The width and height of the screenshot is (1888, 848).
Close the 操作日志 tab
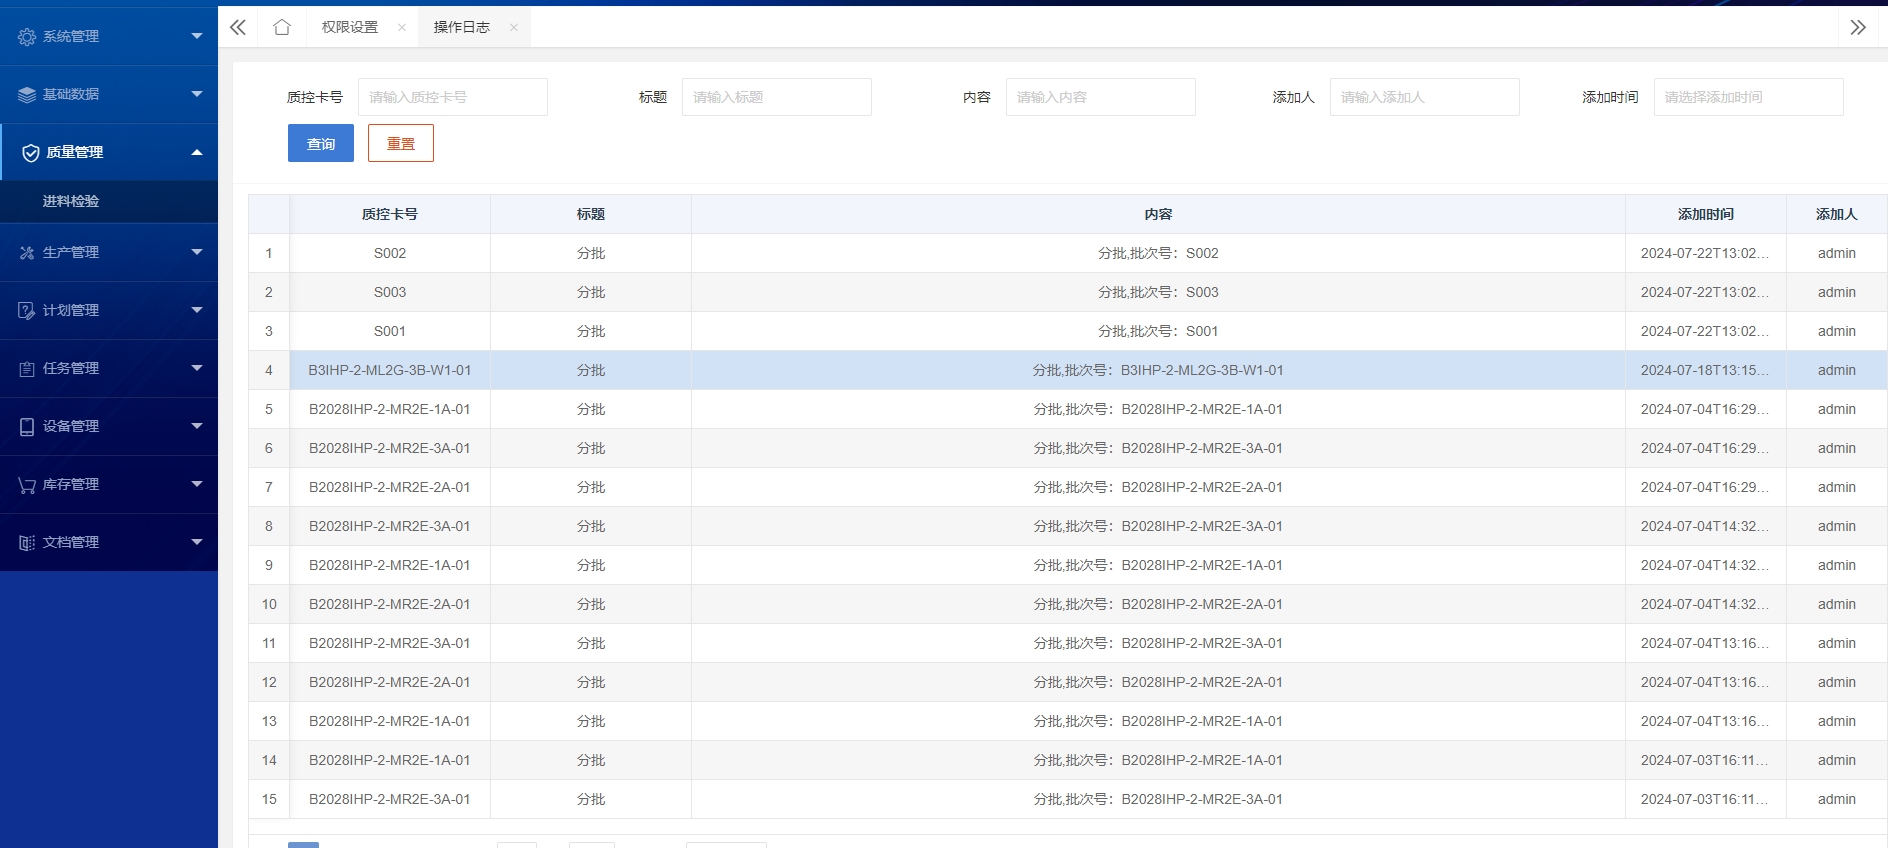click(x=514, y=28)
